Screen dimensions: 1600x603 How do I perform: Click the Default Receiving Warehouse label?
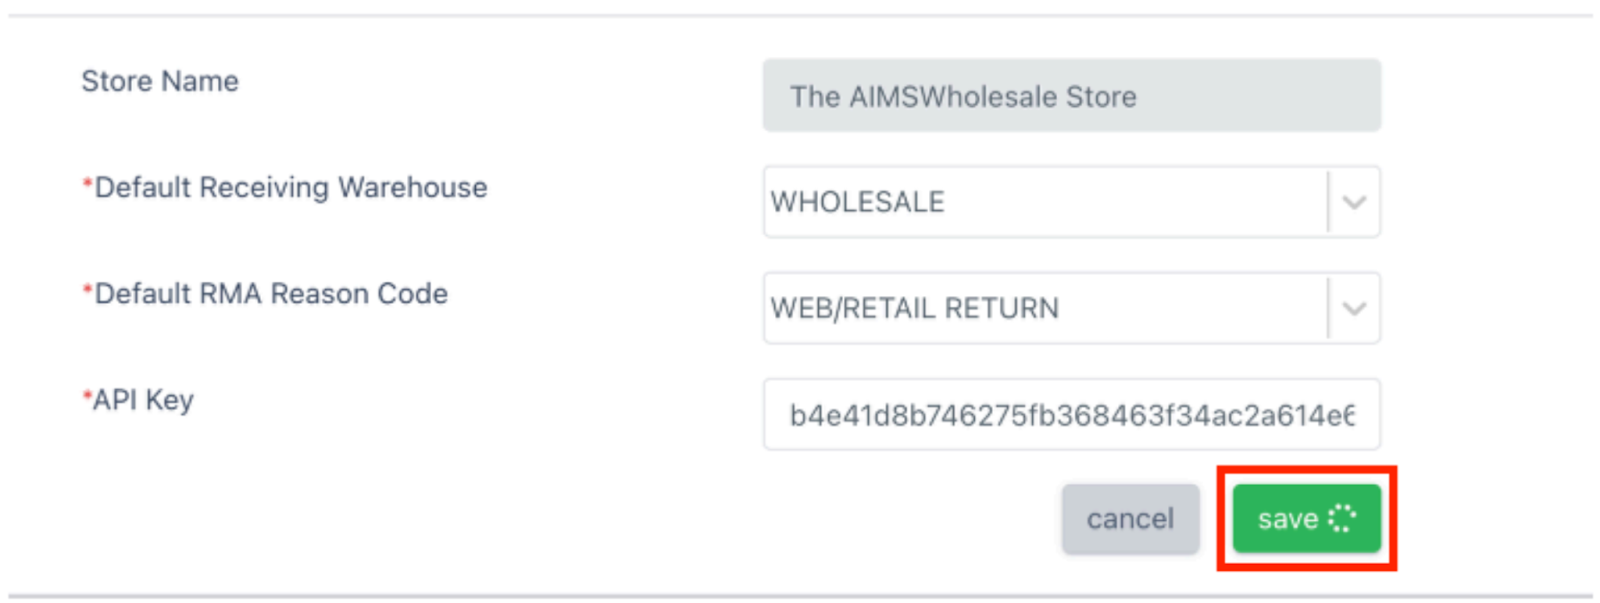290,187
